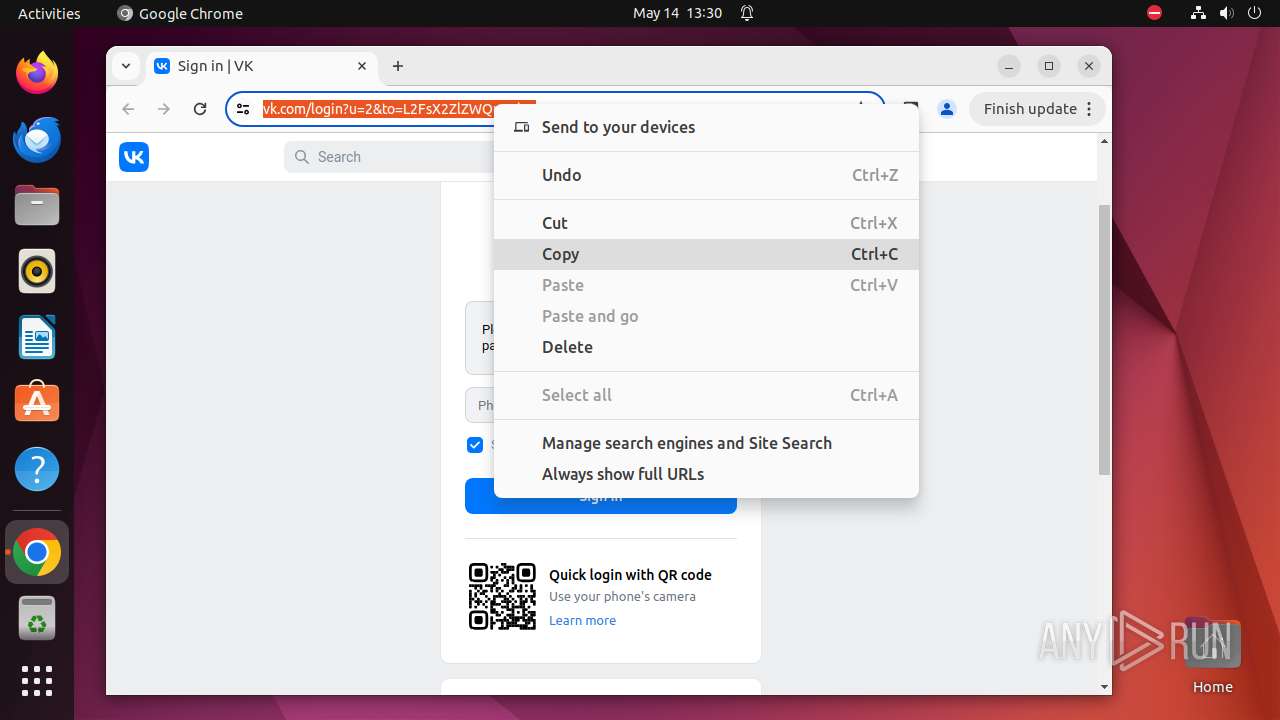The height and width of the screenshot is (720, 1280).
Task: Open the clock showing May 14 13:30
Action: pyautogui.click(x=677, y=13)
